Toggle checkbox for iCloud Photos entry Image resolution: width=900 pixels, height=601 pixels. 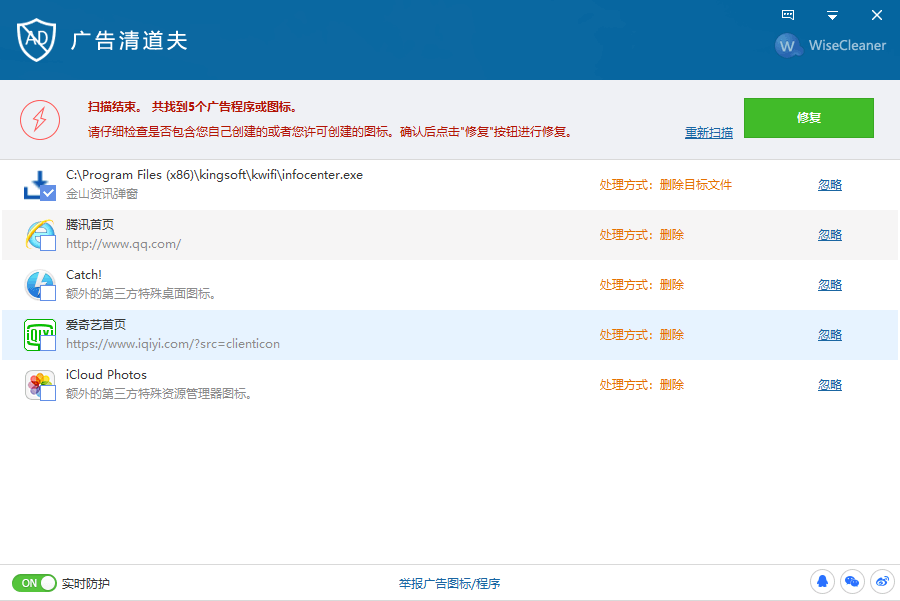tap(48, 393)
